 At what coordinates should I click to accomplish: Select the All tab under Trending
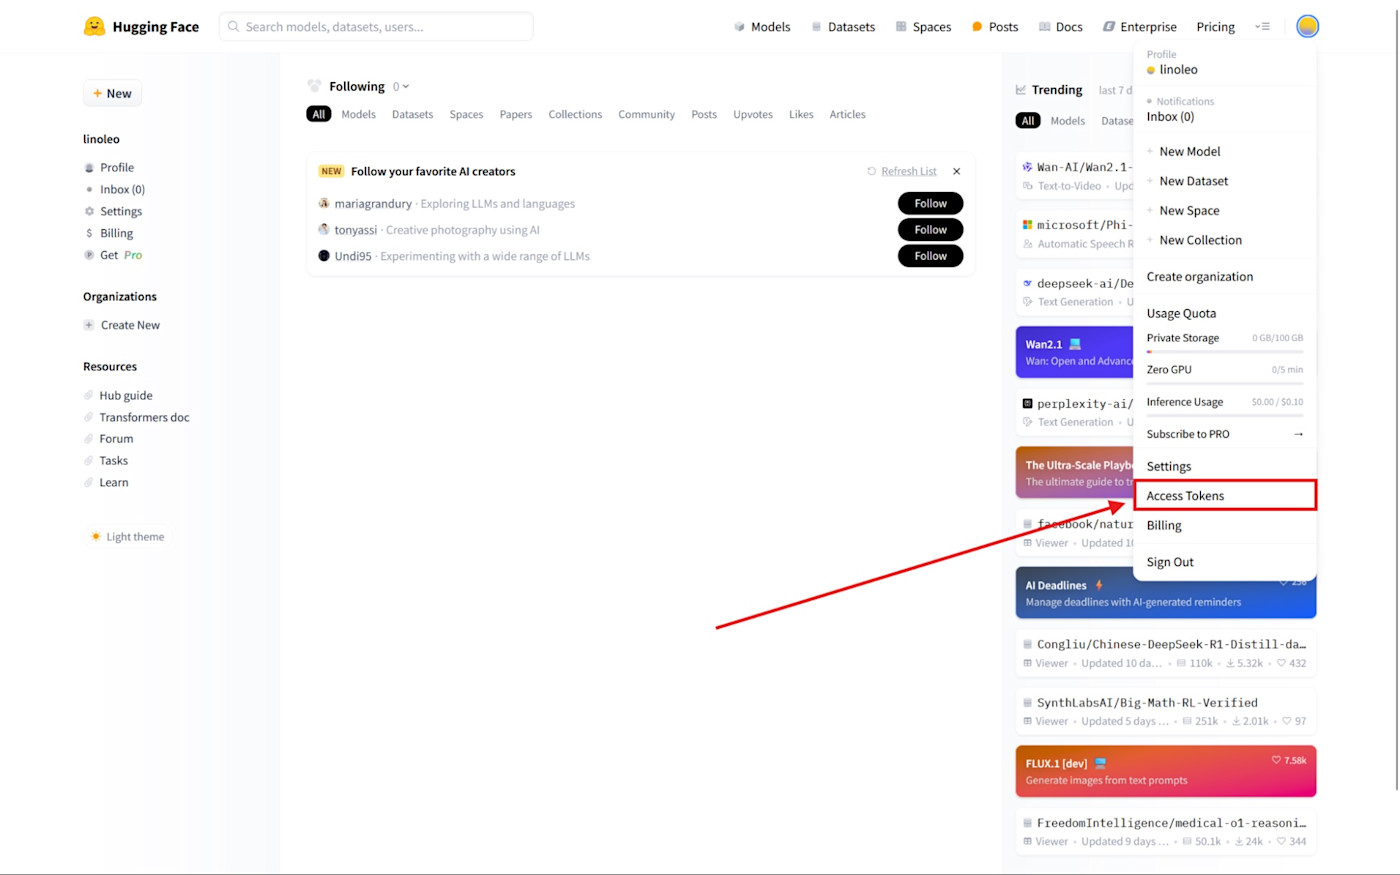click(x=1027, y=121)
